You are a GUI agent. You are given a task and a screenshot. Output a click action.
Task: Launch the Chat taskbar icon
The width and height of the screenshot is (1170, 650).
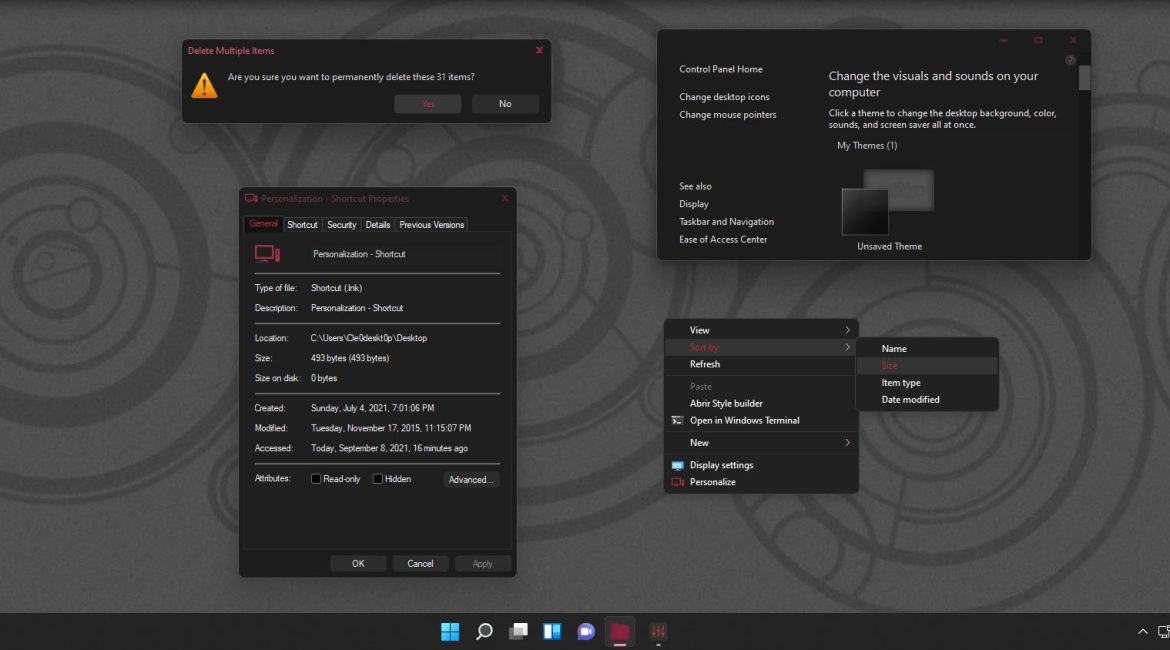586,631
